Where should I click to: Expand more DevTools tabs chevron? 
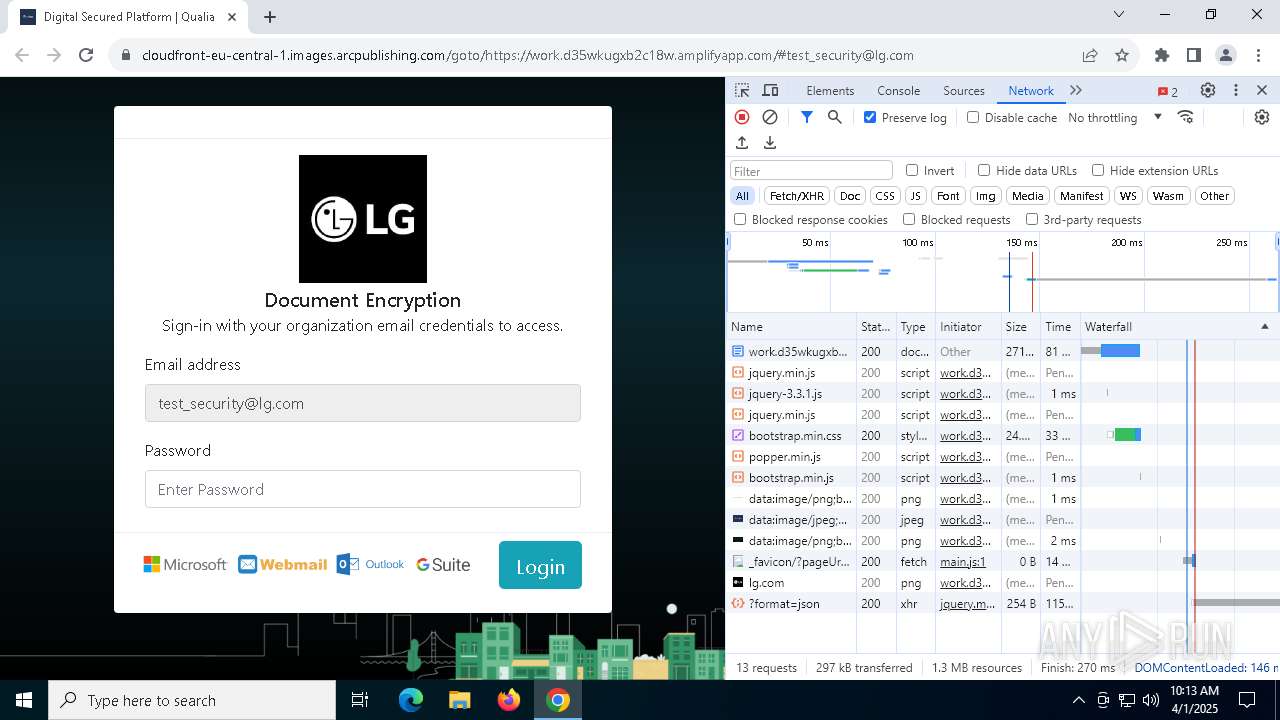[1076, 90]
